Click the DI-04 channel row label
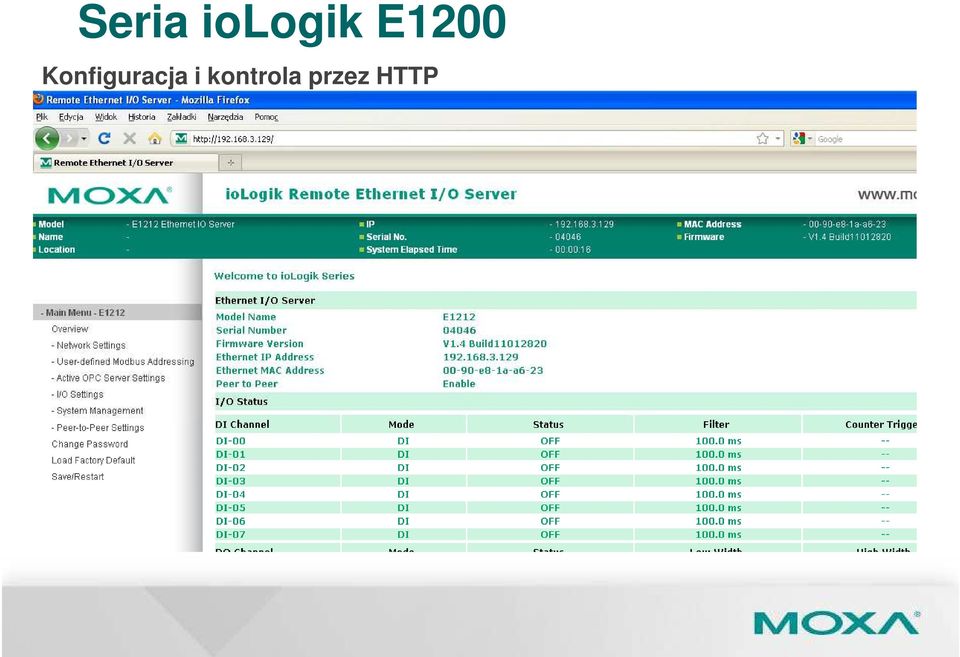960x657 pixels. click(230, 495)
